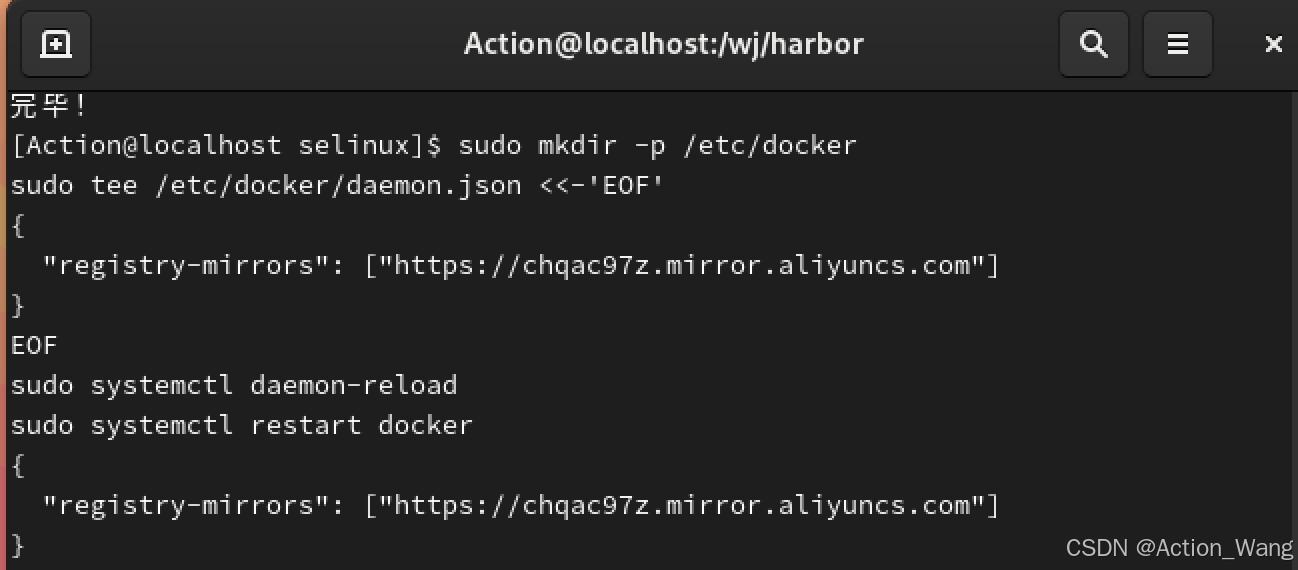The image size is (1298, 570).
Task: Close the terminal window
Action: point(1273,44)
